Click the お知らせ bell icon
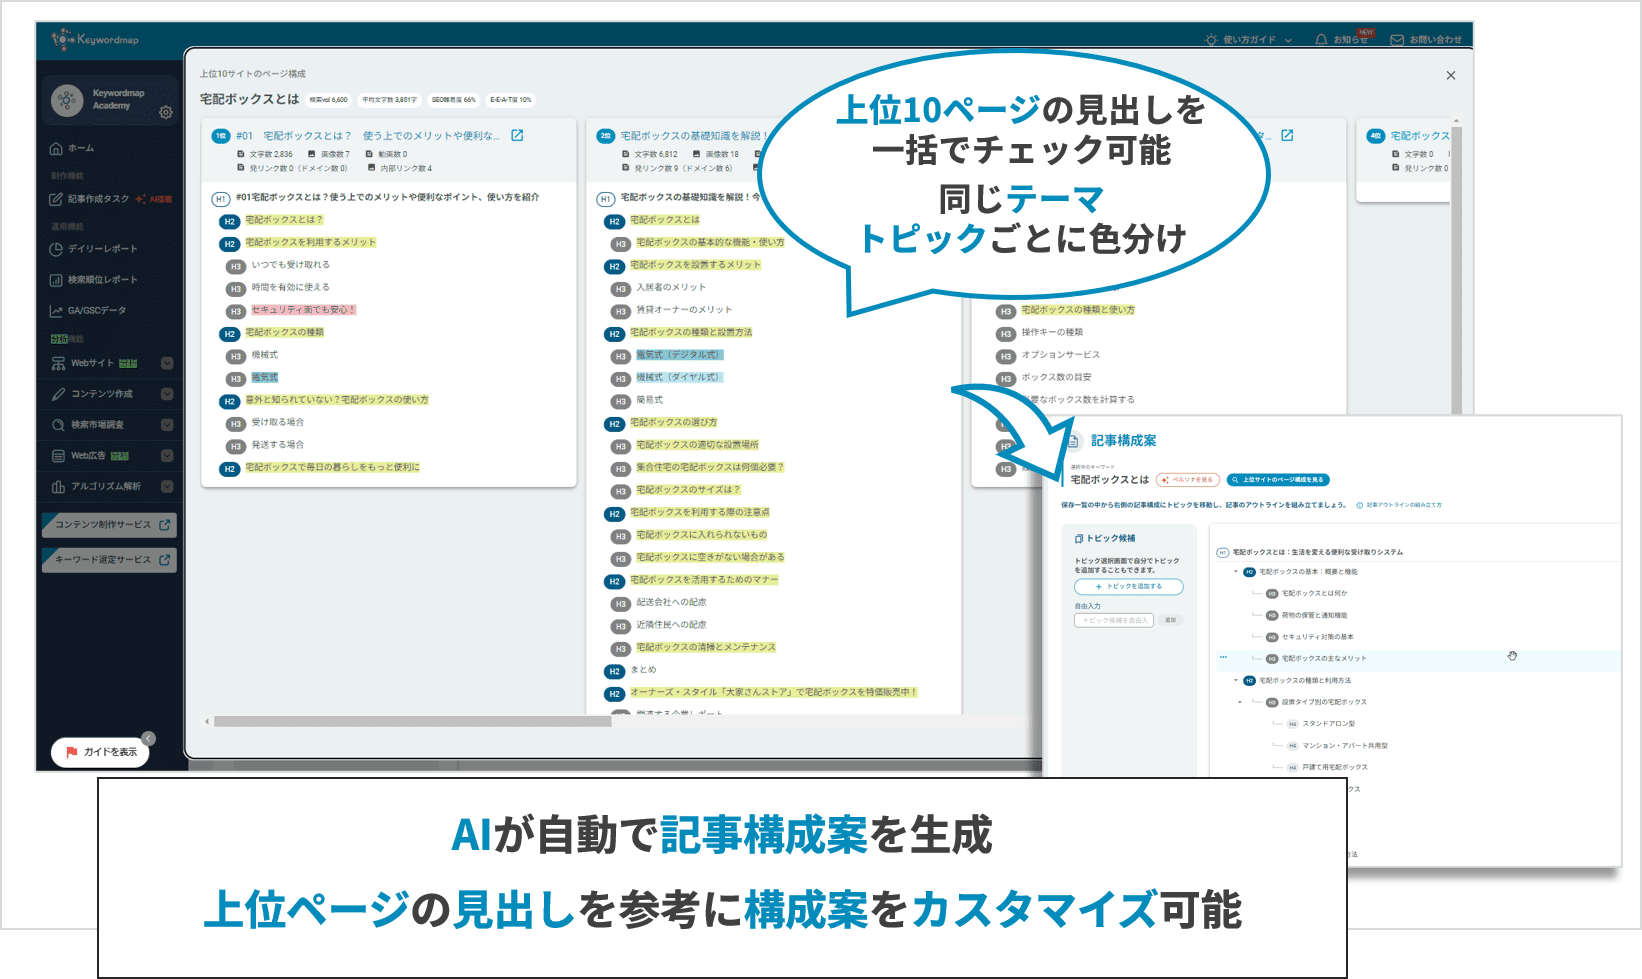Image resolution: width=1642 pixels, height=979 pixels. [1321, 40]
